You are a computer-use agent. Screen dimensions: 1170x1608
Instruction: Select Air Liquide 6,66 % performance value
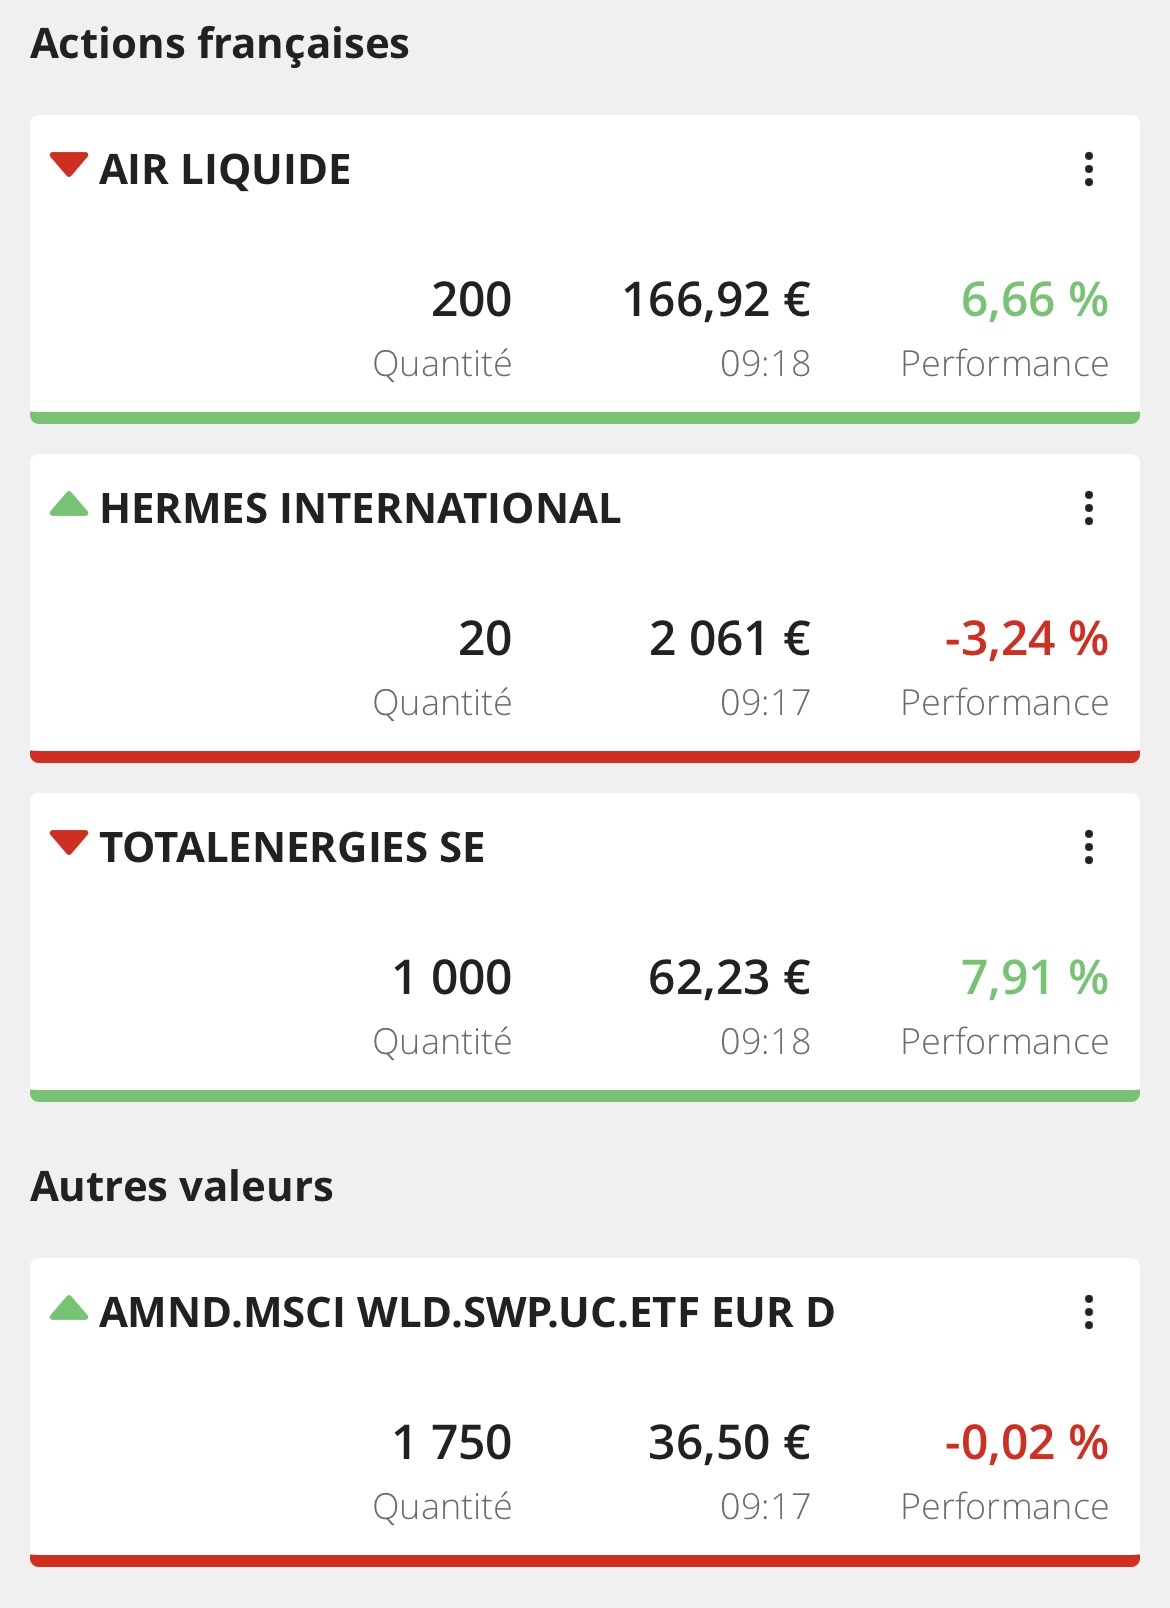click(1034, 300)
